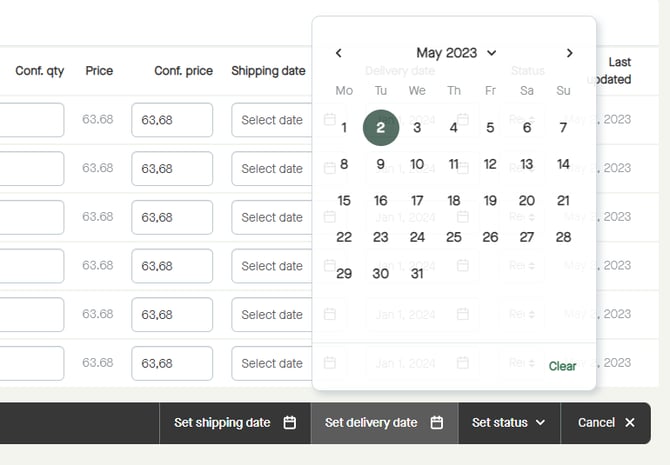The width and height of the screenshot is (670, 465).
Task: Click the last row Conf. price field
Action: pos(171,363)
